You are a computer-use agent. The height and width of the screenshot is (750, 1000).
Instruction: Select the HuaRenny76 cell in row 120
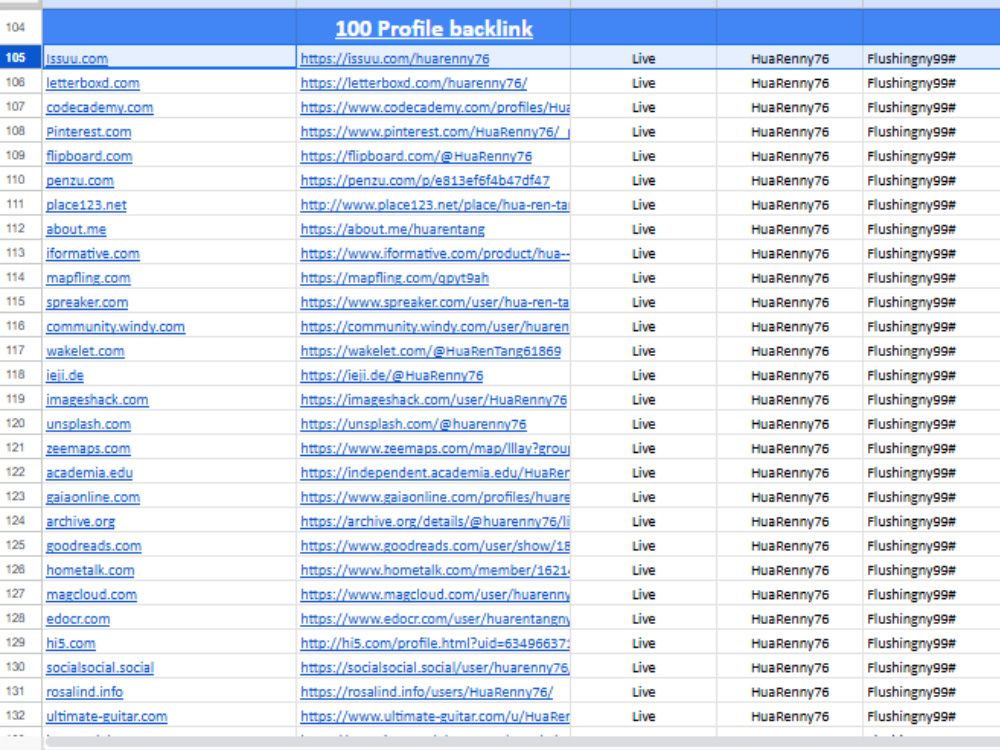[790, 424]
